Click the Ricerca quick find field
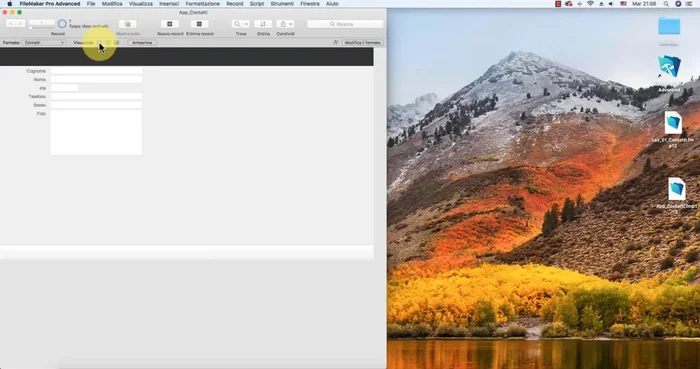 coord(345,24)
